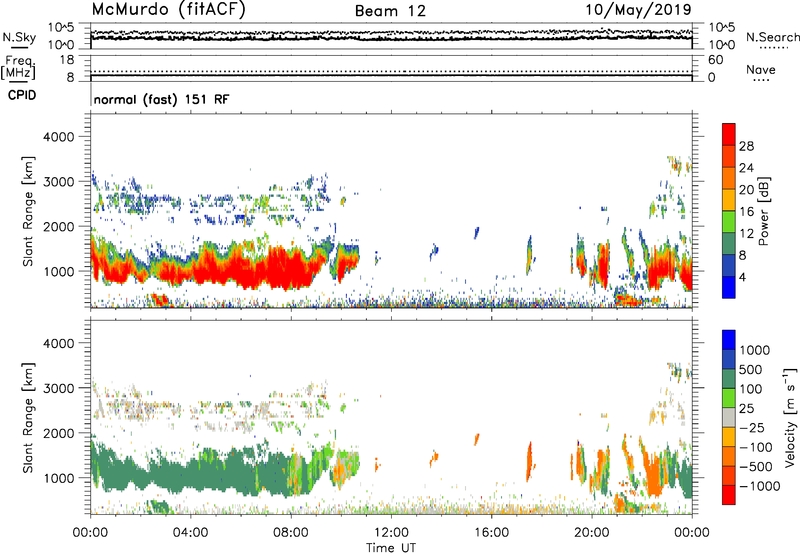This screenshot has width=800, height=554.
Task: Click the power colorbar 28 tick label
Action: tap(746, 146)
